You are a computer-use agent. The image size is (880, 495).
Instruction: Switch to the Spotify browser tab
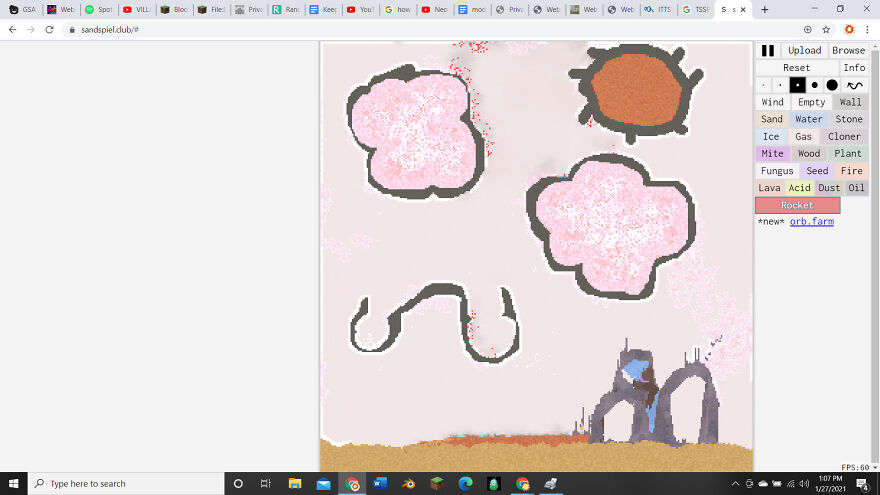pyautogui.click(x=97, y=9)
